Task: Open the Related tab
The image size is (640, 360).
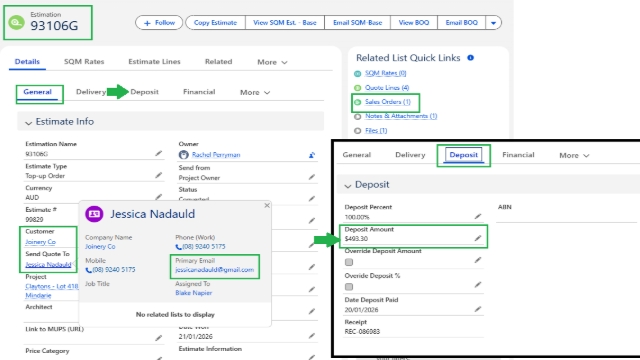Action: pos(218,62)
